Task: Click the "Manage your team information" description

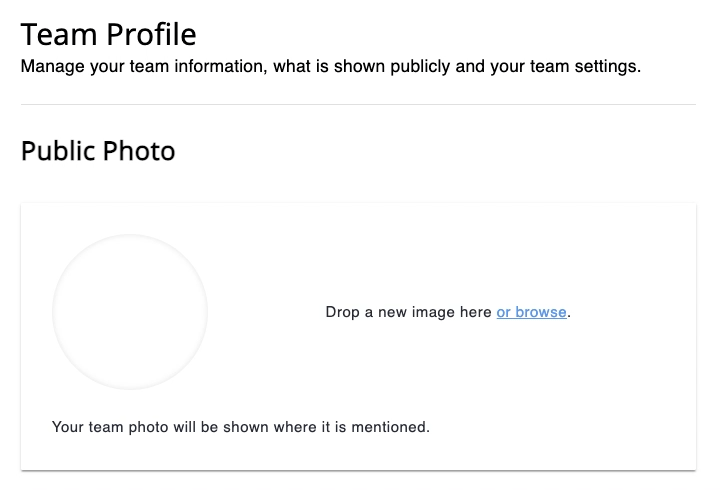Action: (330, 68)
